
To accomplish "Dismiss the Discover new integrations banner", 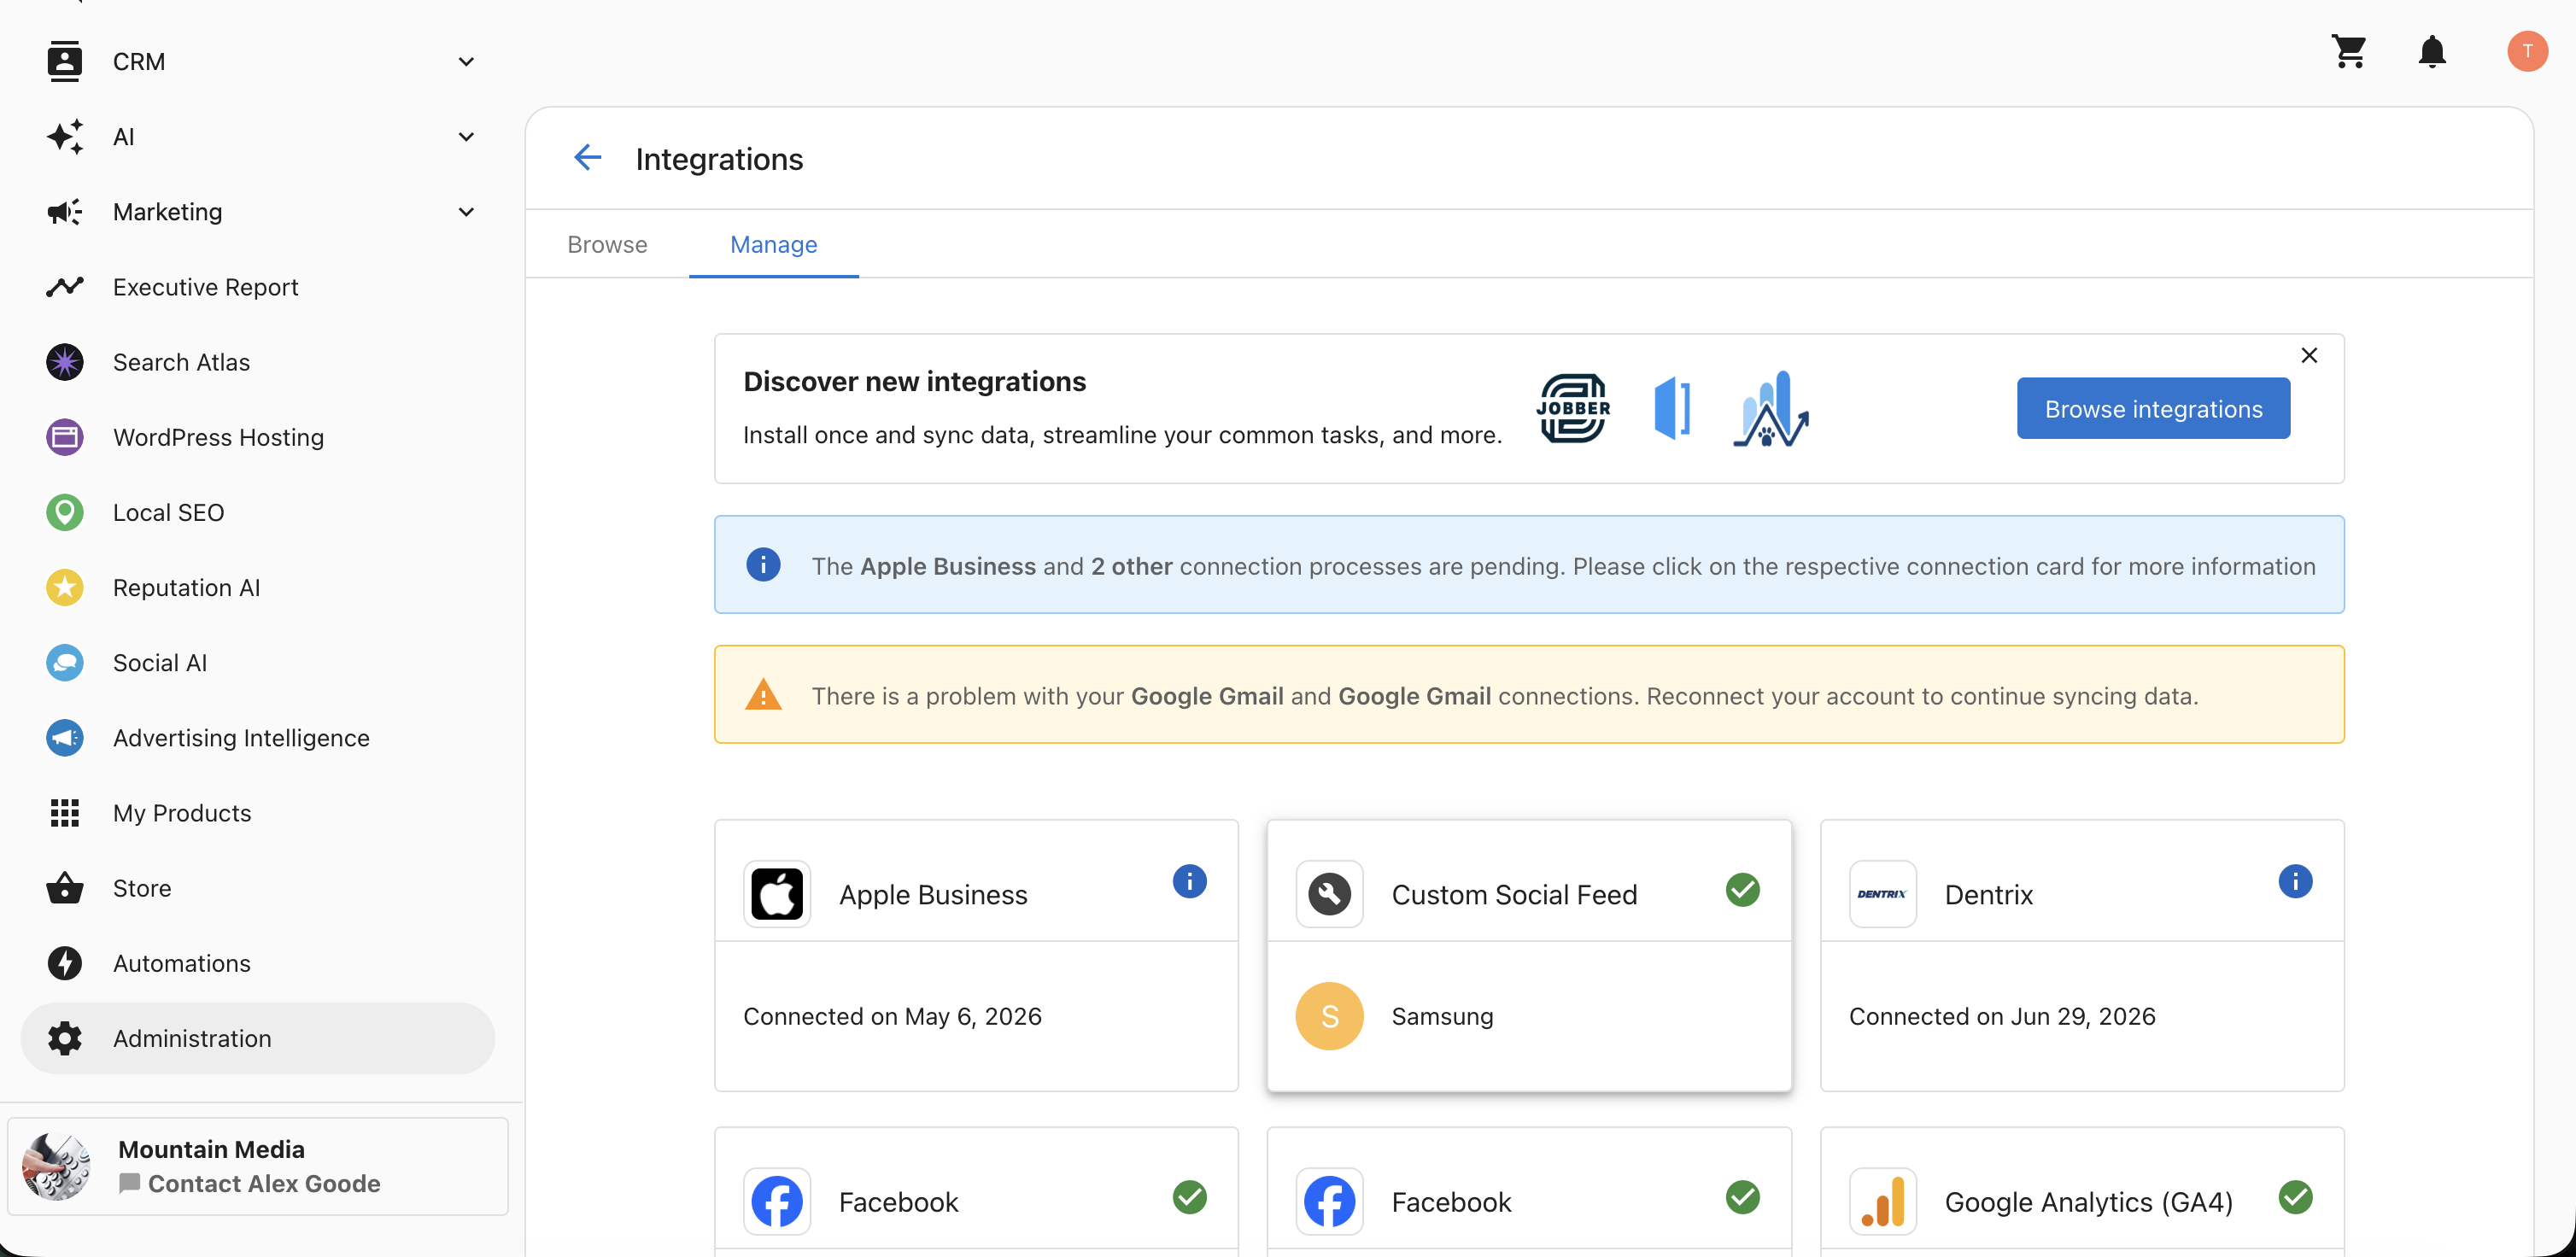I will coord(2309,355).
